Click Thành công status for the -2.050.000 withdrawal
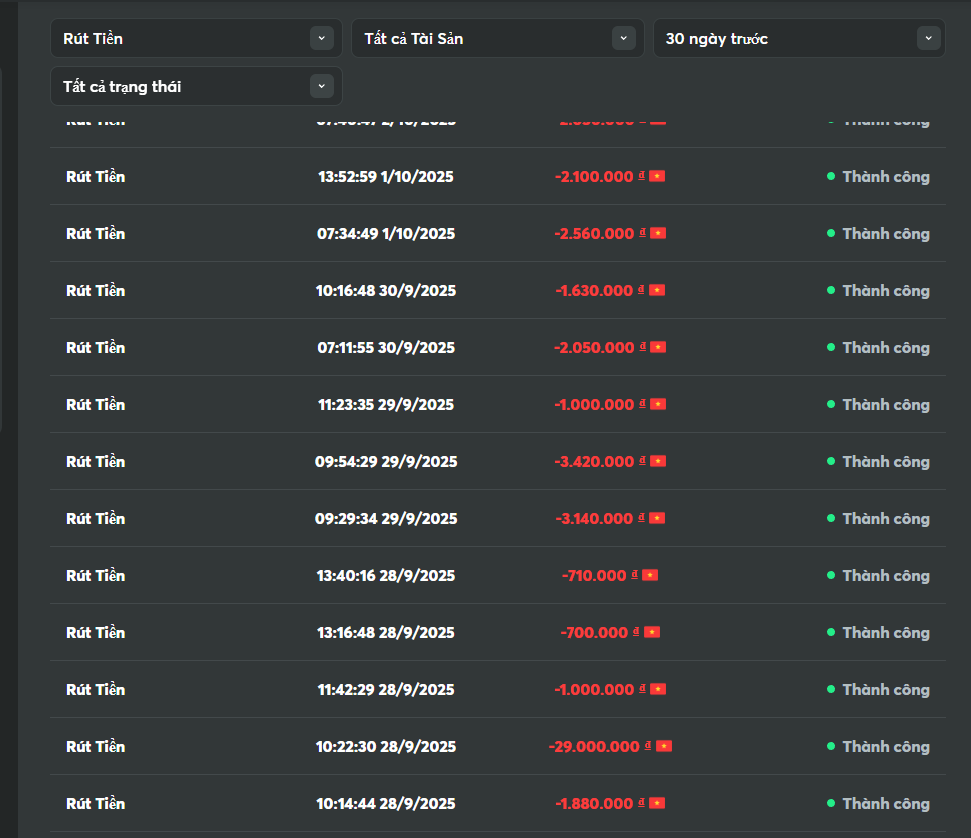The image size is (971, 838). pos(885,348)
